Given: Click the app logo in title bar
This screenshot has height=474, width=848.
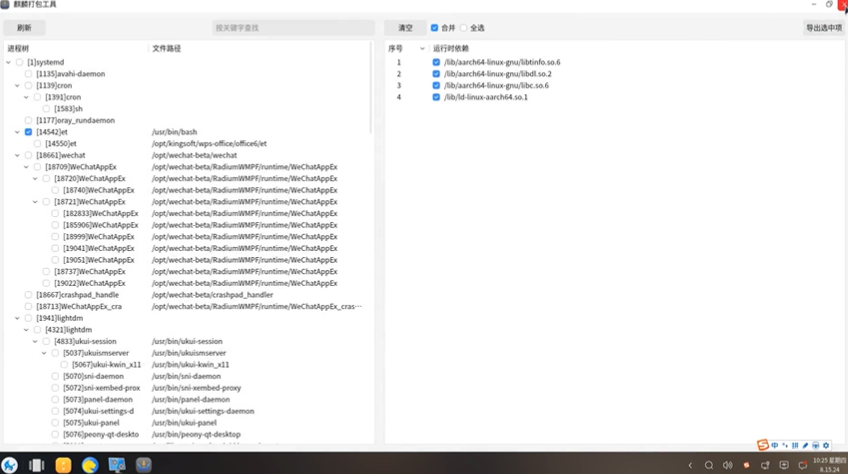Looking at the screenshot, I should tap(5, 4).
